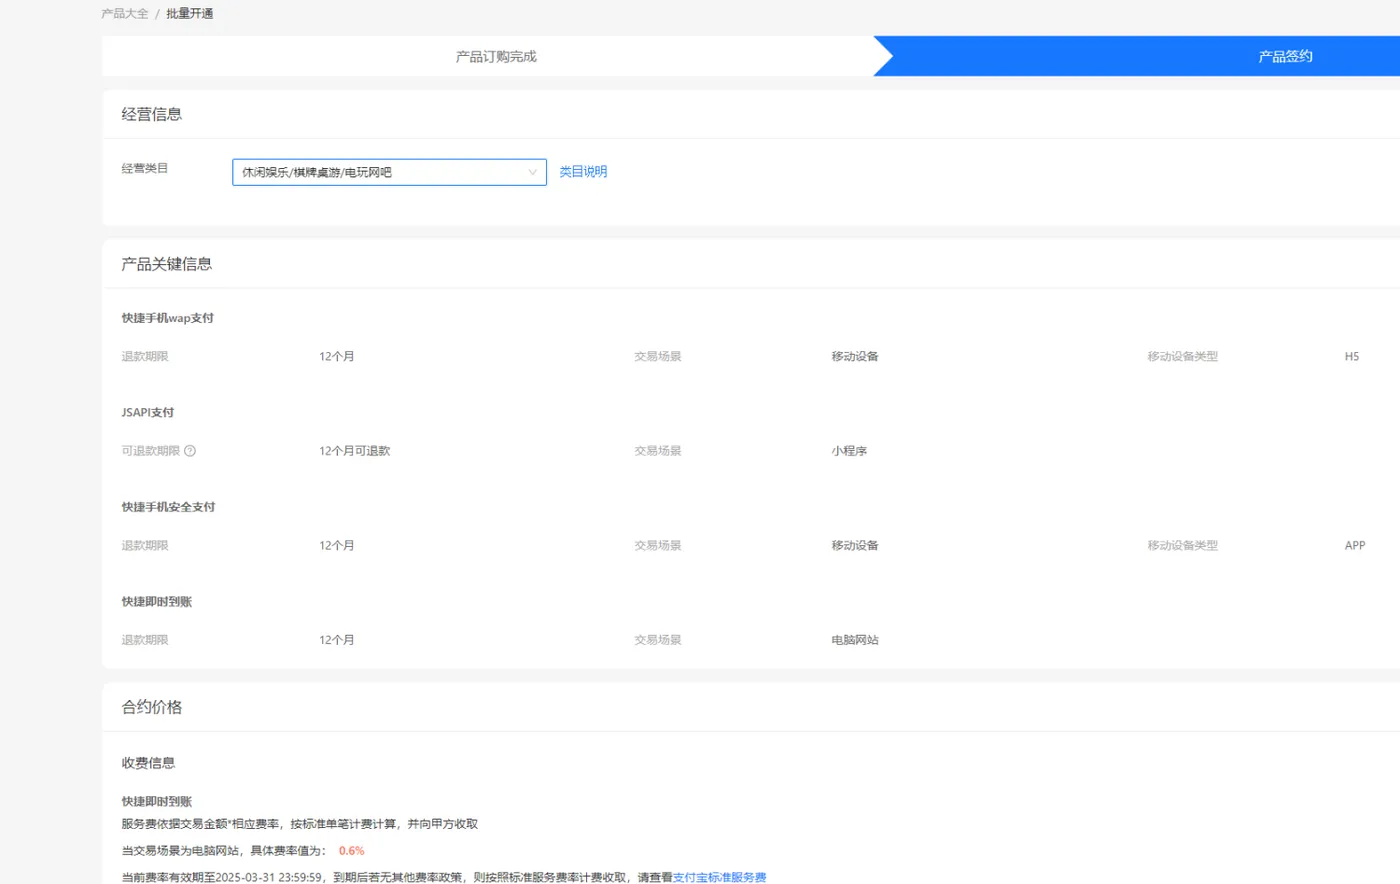Go to 产品大全 breadcrumb
The width and height of the screenshot is (1400, 884).
[125, 13]
